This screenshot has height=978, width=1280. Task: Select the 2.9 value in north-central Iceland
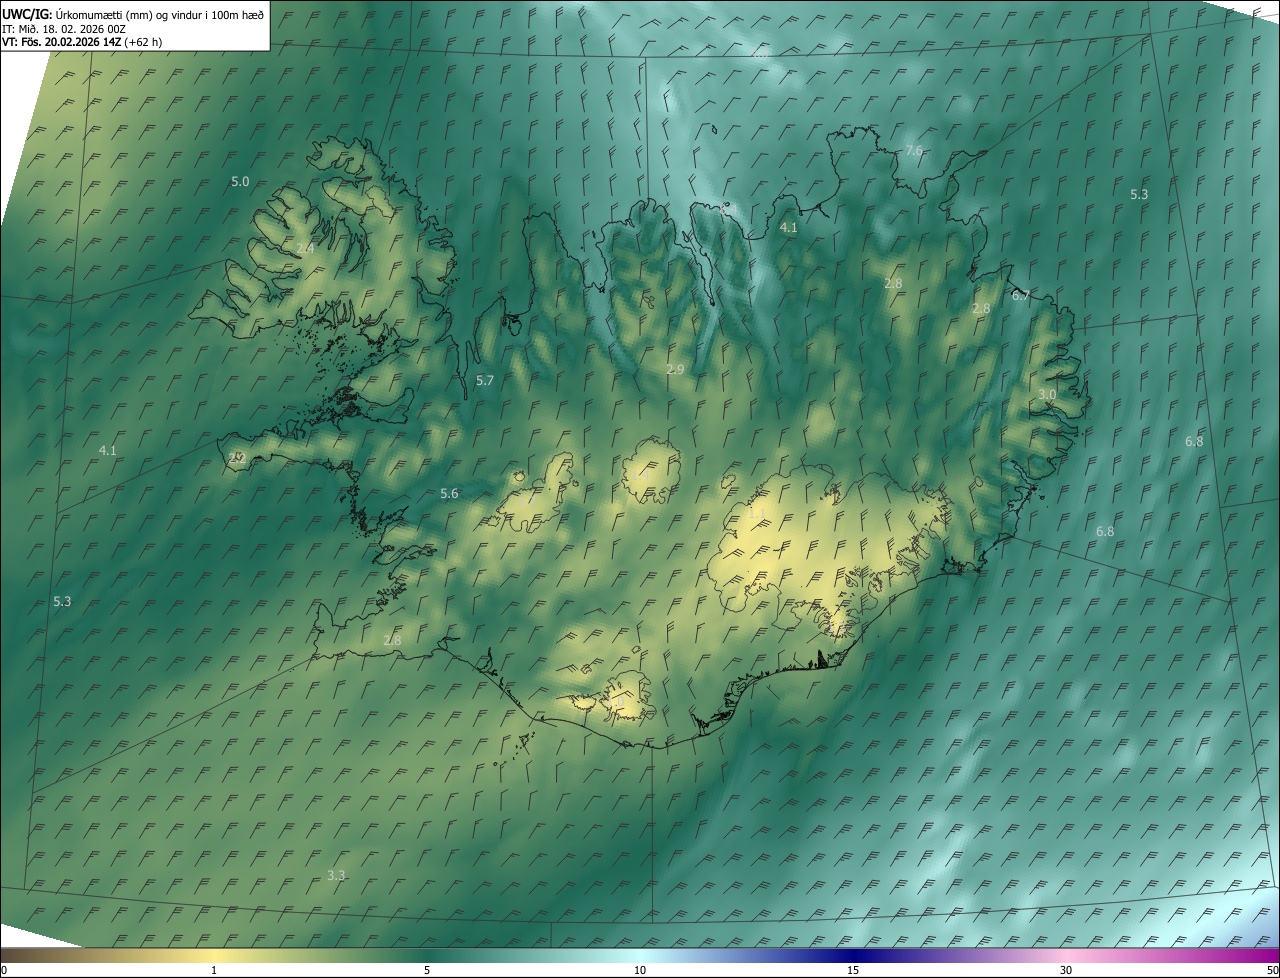pyautogui.click(x=675, y=370)
